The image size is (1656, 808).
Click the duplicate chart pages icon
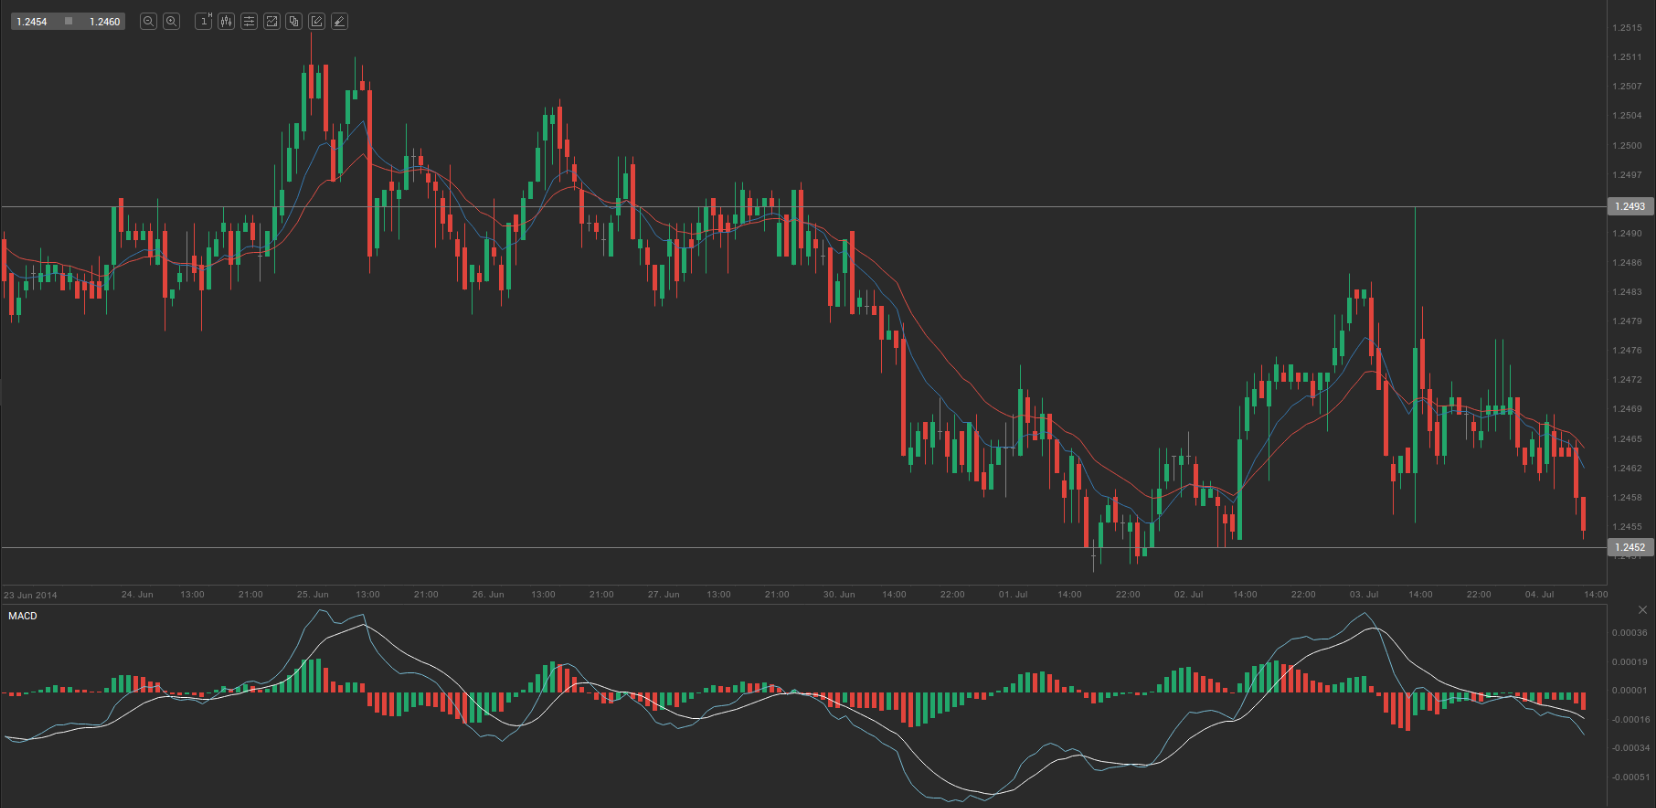coord(294,21)
